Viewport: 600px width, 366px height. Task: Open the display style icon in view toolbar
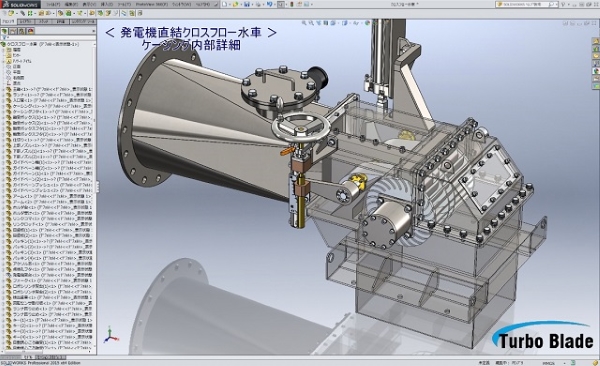point(344,23)
